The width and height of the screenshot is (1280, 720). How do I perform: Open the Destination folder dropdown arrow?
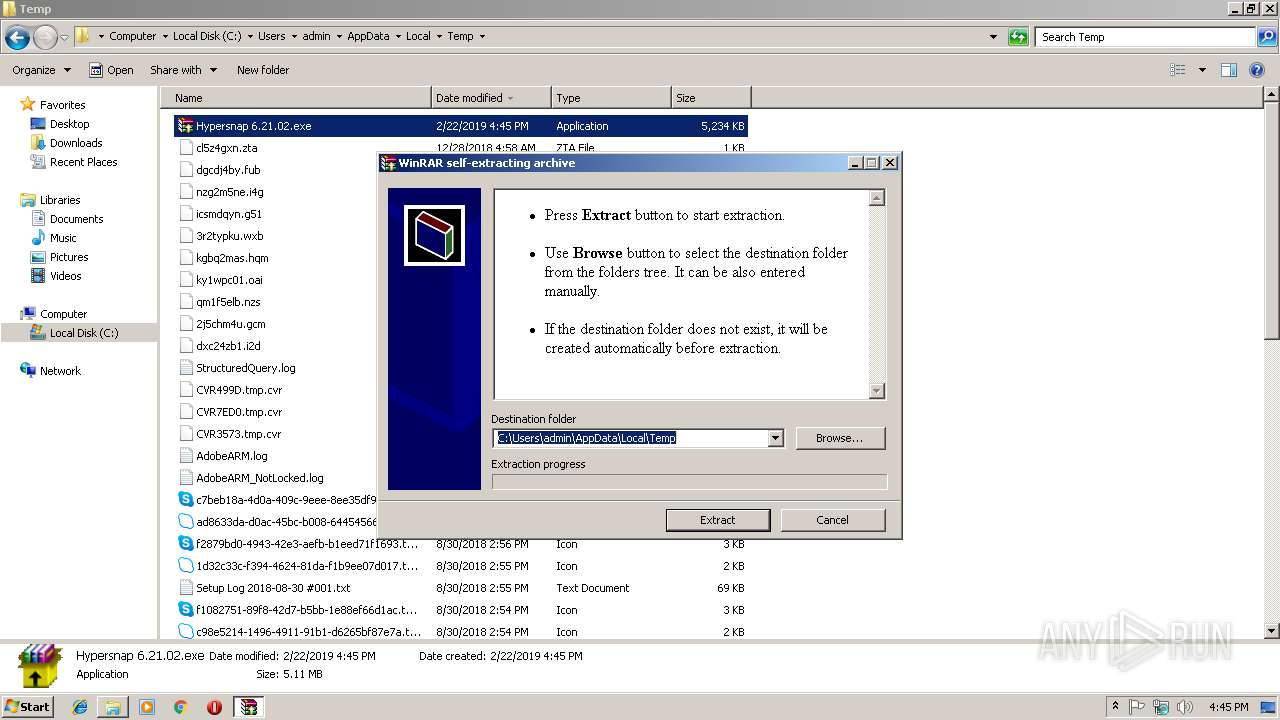pos(775,438)
